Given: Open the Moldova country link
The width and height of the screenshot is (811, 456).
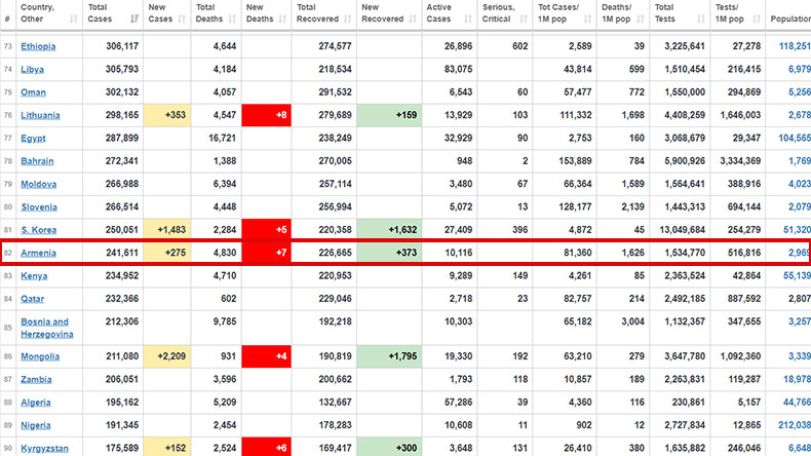Looking at the screenshot, I should (x=39, y=184).
